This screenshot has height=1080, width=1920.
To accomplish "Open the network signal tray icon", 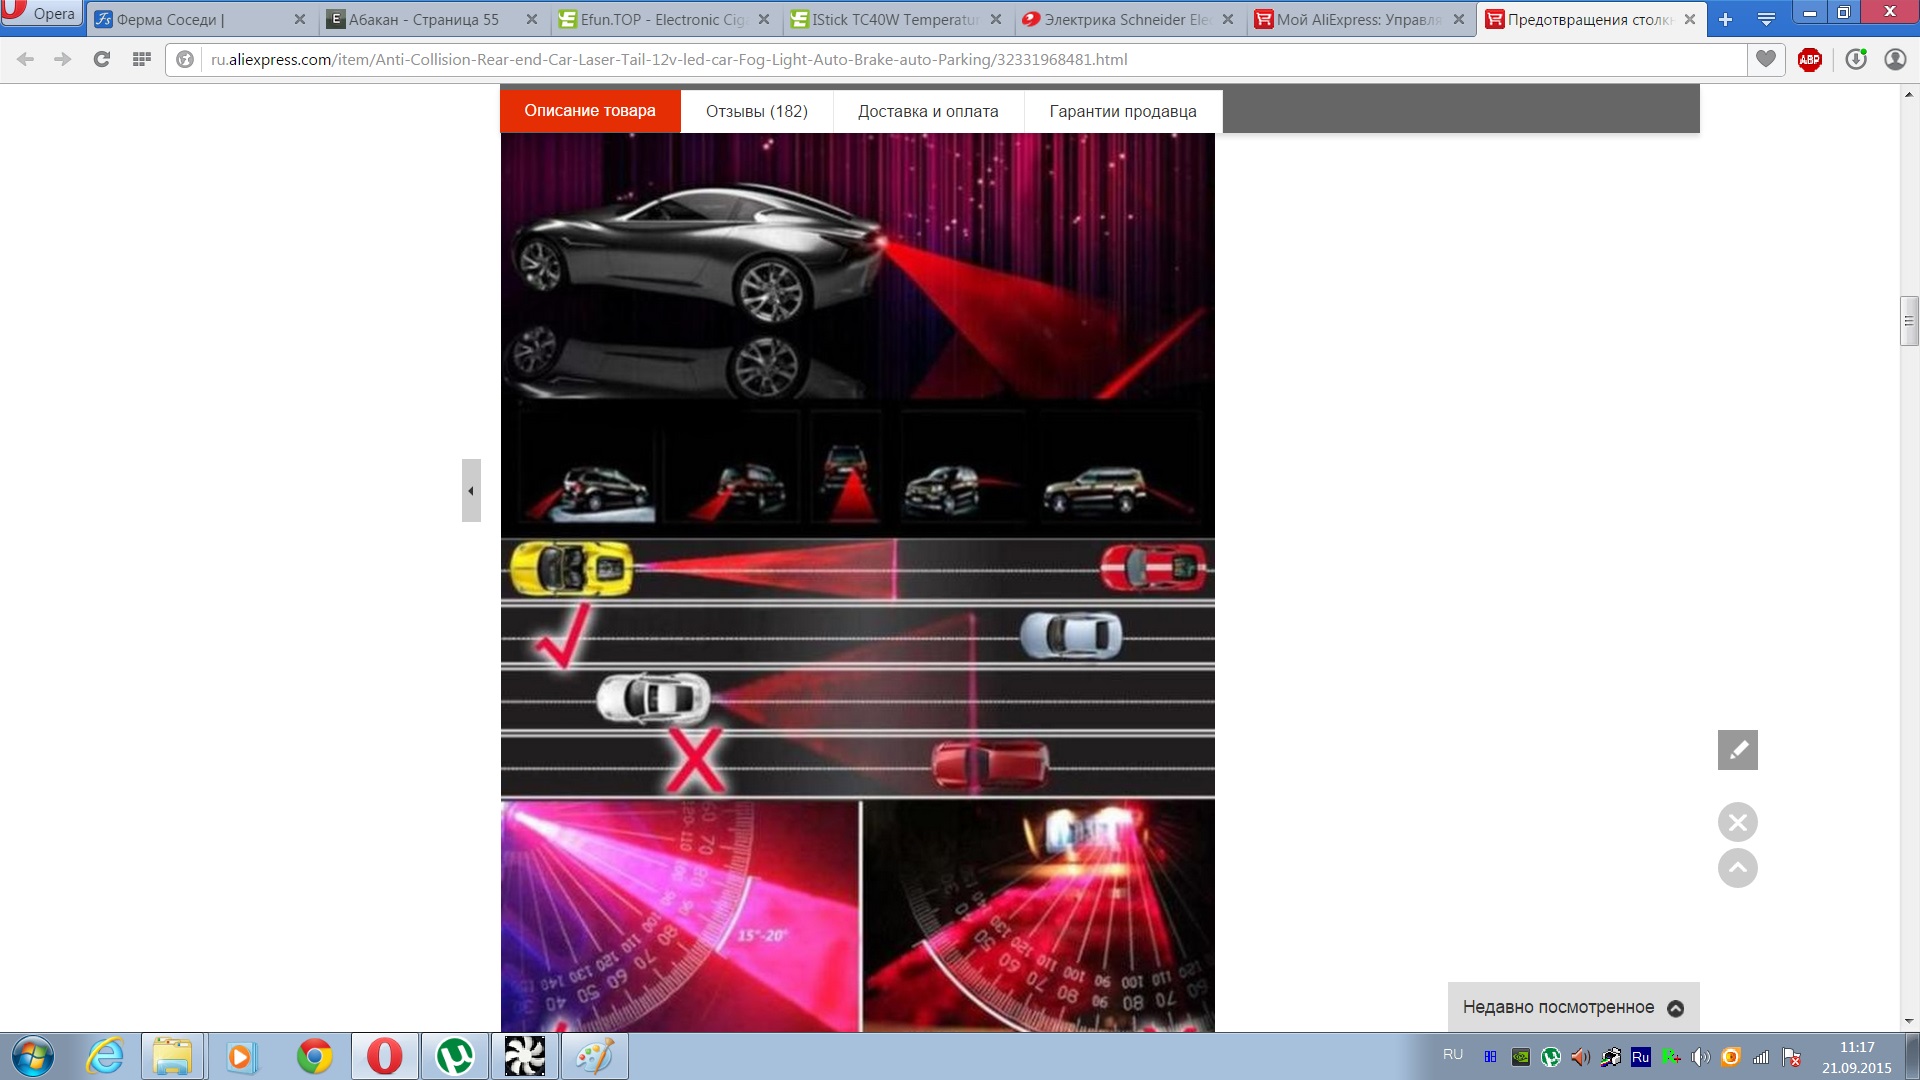I will click(x=1761, y=1057).
